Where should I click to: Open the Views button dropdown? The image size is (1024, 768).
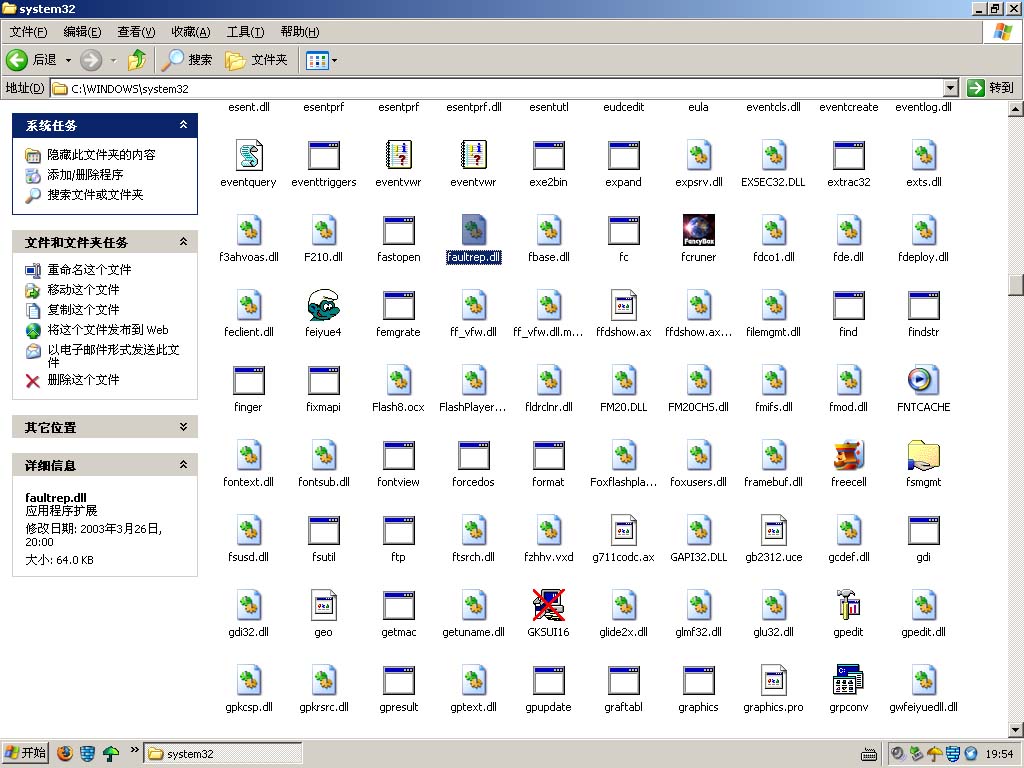pyautogui.click(x=333, y=60)
